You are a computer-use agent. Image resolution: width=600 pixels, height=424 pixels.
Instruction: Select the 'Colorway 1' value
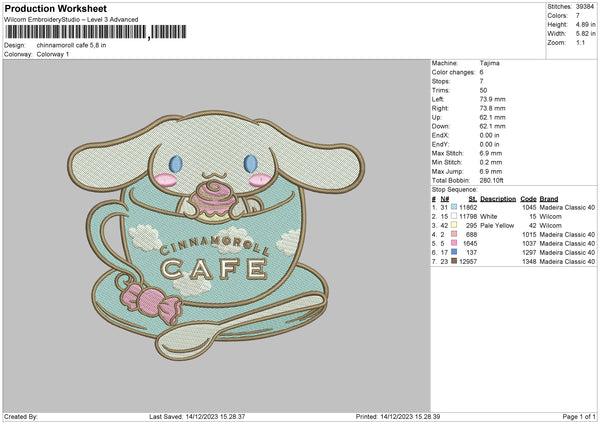click(53, 54)
